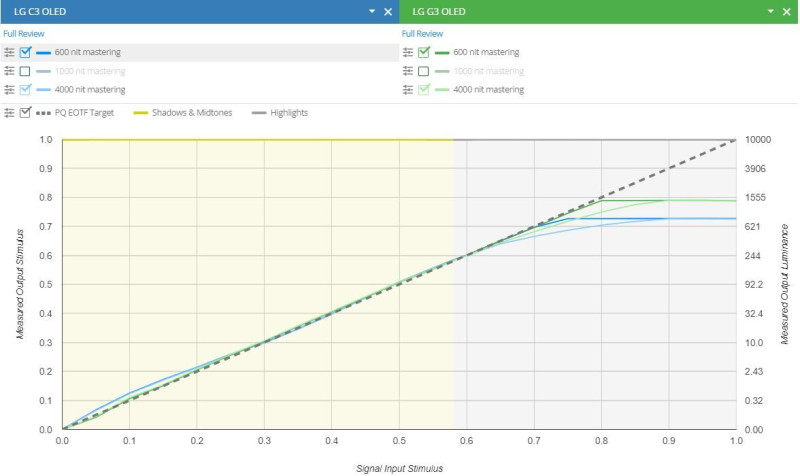Click the light blue C3 4000 nit swatch
Image resolution: width=800 pixels, height=476 pixels.
tap(43, 90)
